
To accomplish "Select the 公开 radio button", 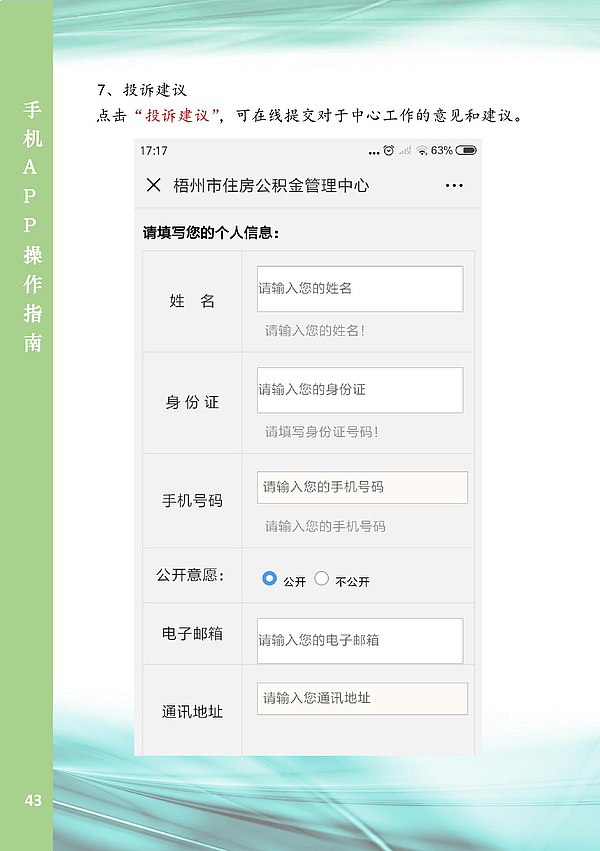I will point(269,578).
